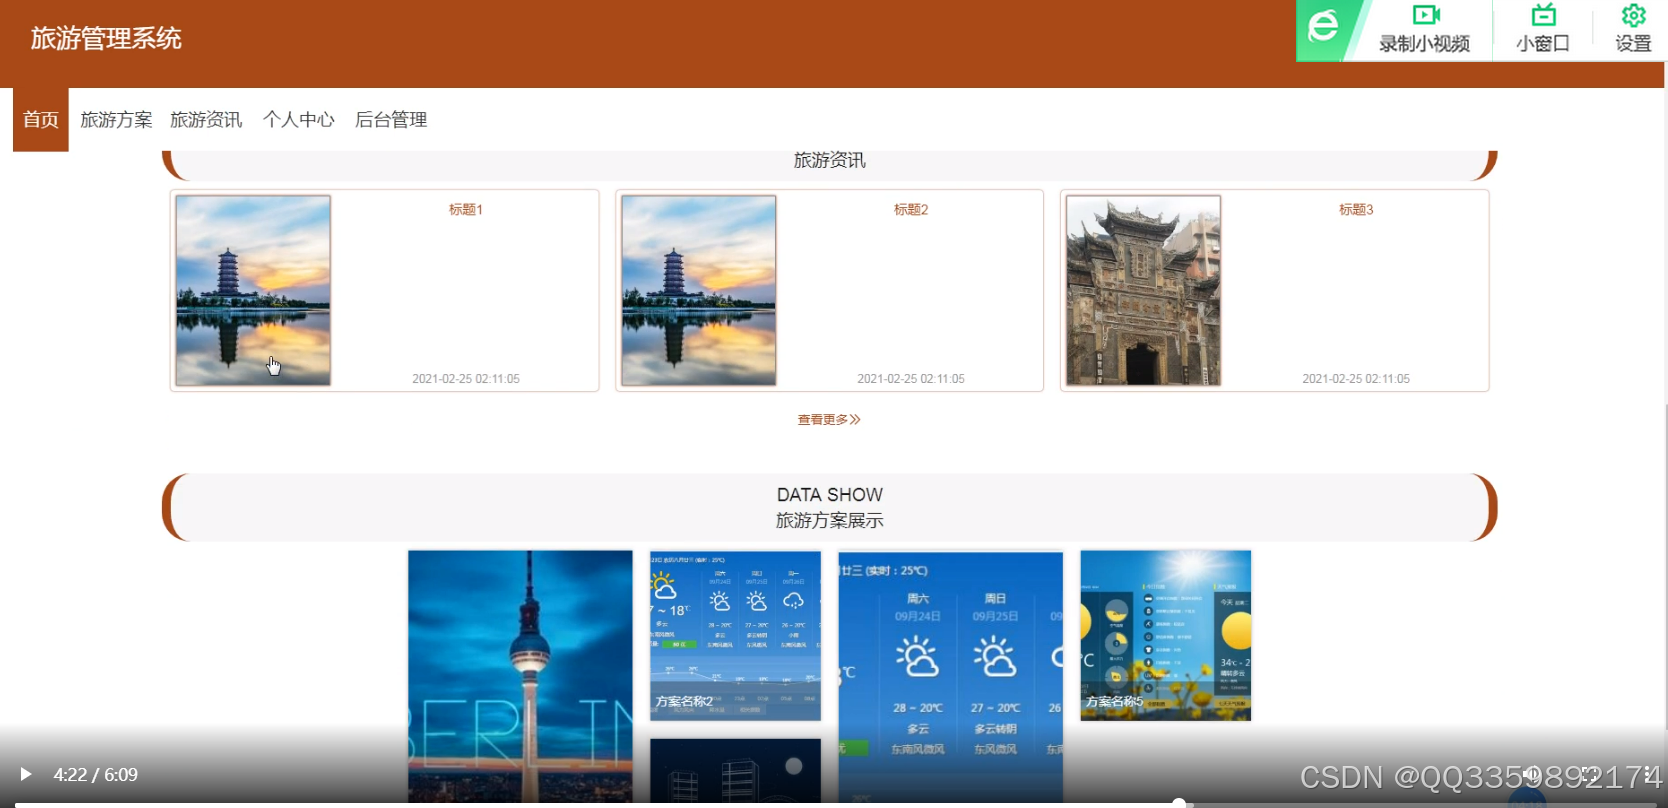The image size is (1668, 808).
Task: Click the 360 browser logo icon
Action: pos(1323,27)
